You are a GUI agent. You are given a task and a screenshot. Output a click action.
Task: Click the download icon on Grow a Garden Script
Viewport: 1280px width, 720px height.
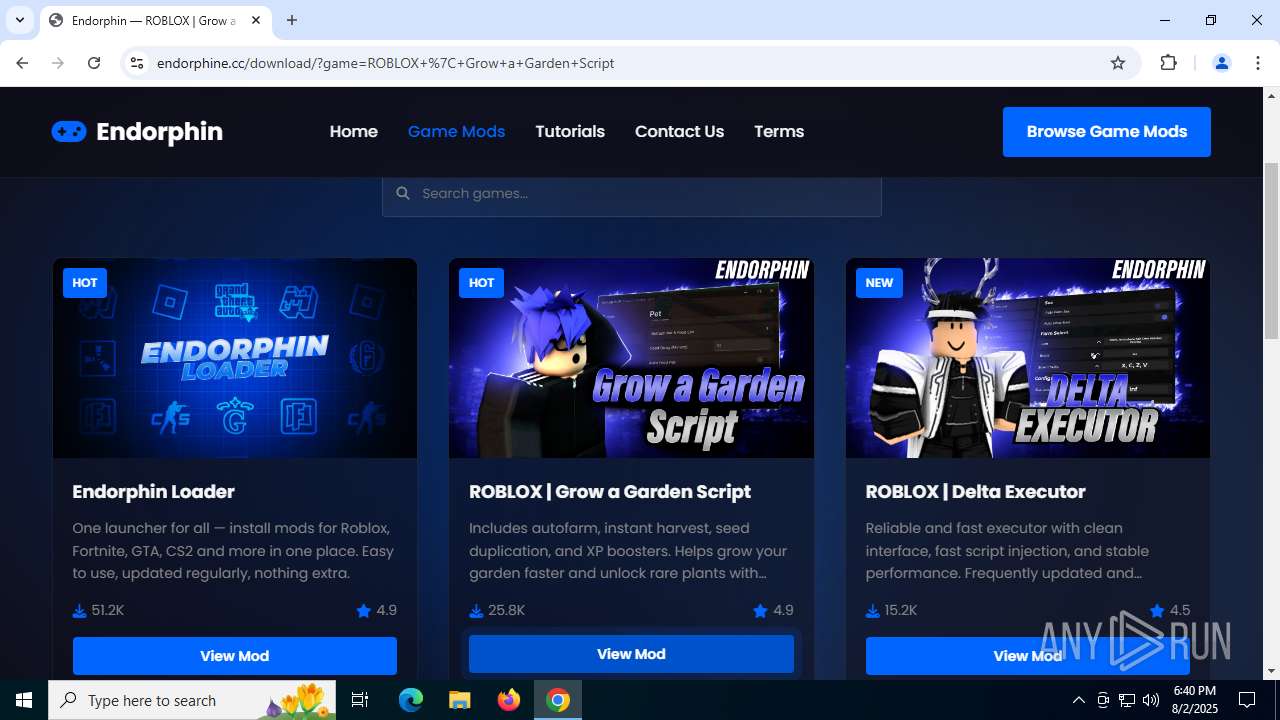[476, 610]
